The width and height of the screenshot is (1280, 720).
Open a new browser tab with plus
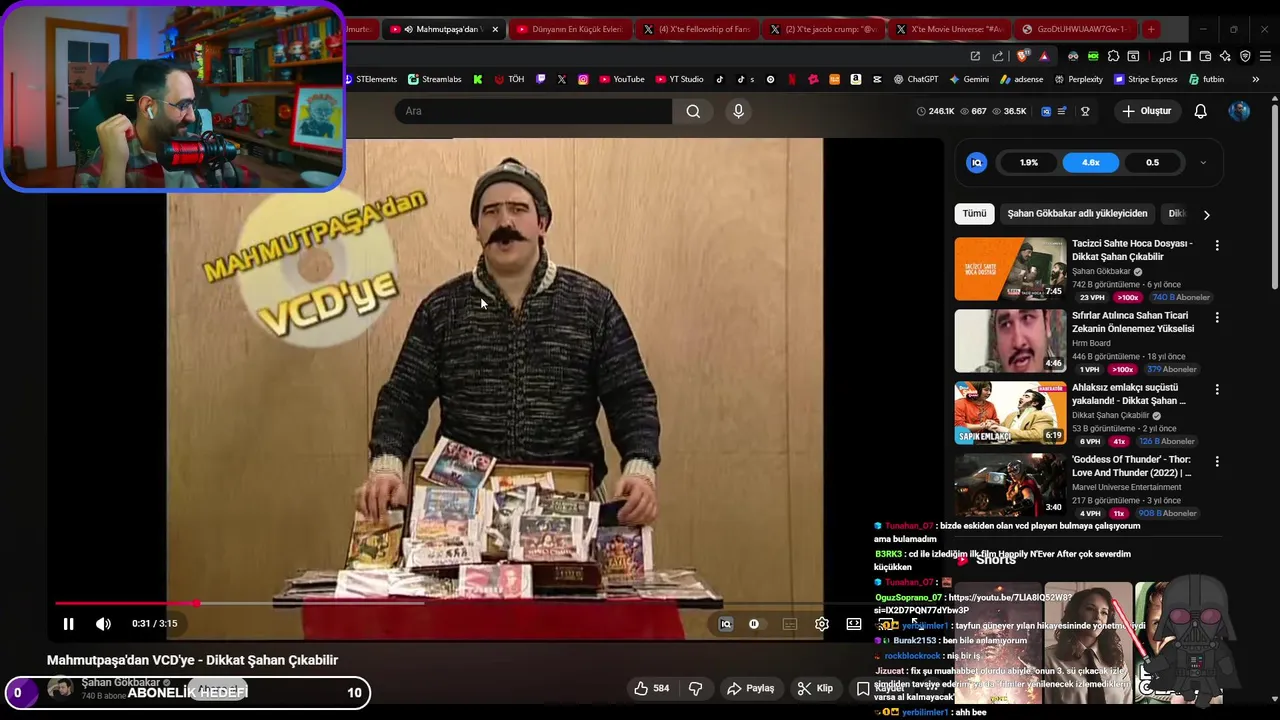[x=1151, y=29]
